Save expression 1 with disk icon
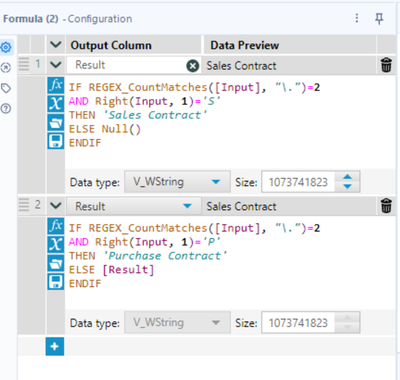This screenshot has height=380, width=400. [55, 141]
